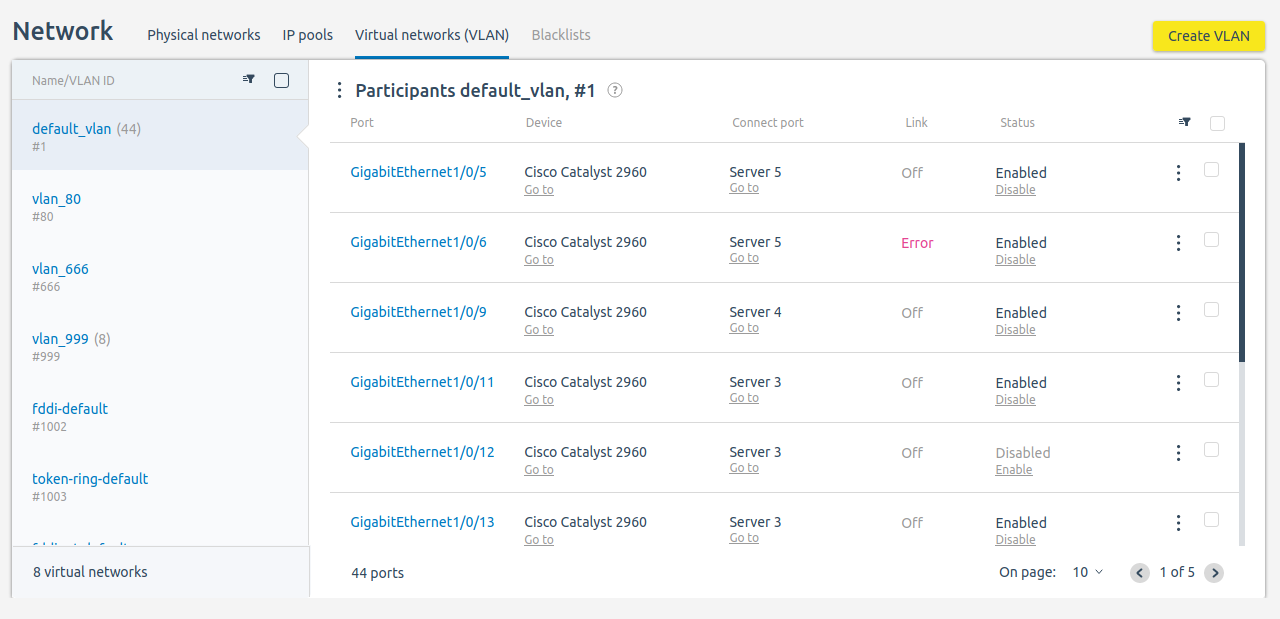The image size is (1280, 619).
Task: Click the 8 virtual networks count text
Action: [90, 572]
